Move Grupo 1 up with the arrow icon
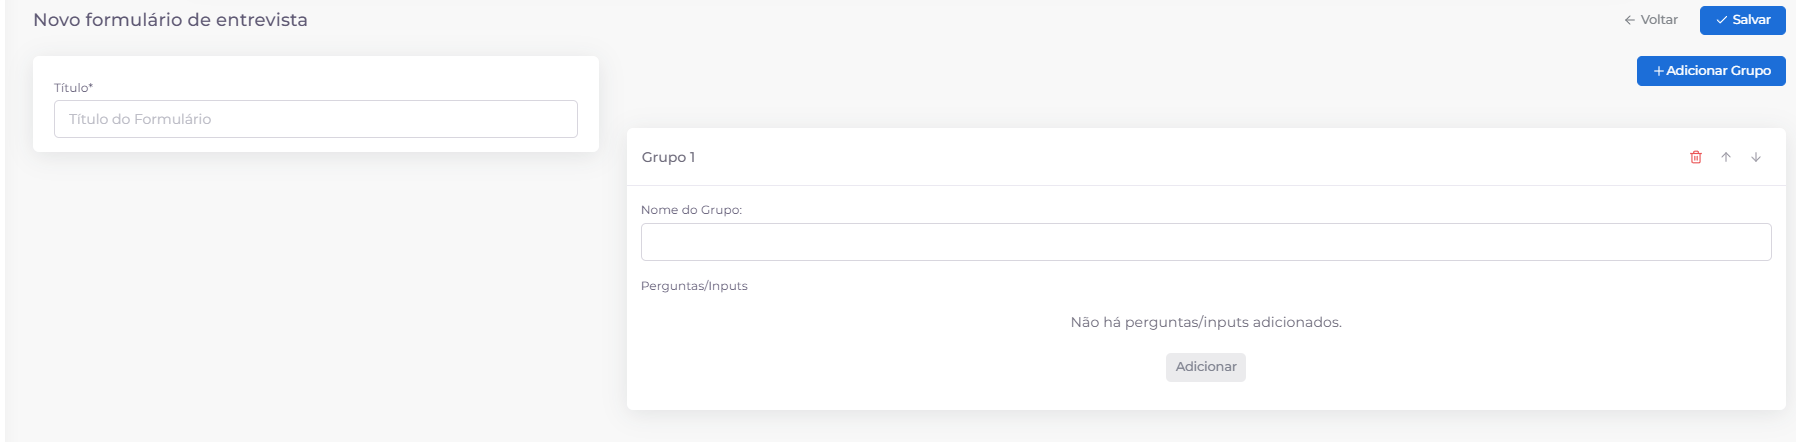 pyautogui.click(x=1725, y=157)
